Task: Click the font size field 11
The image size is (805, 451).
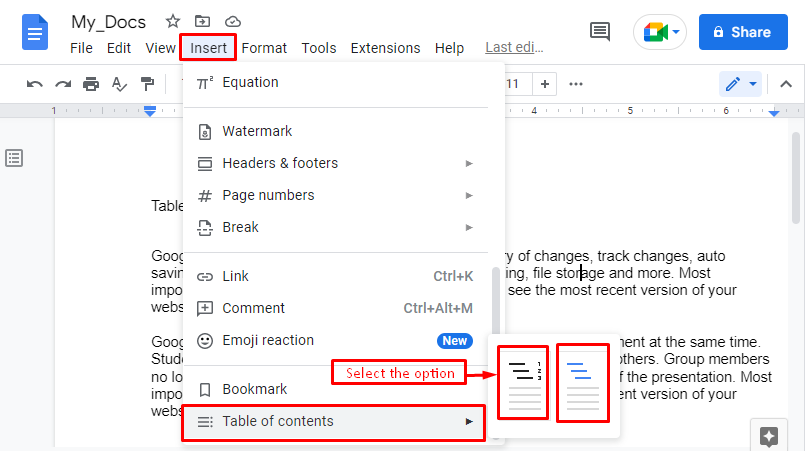Action: pyautogui.click(x=516, y=84)
